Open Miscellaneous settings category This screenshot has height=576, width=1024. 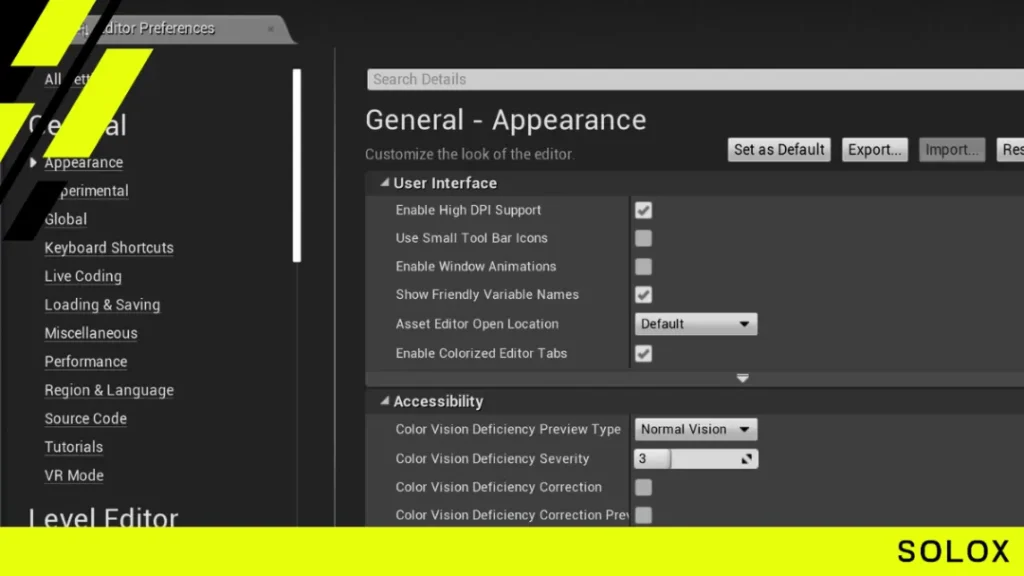coord(91,333)
